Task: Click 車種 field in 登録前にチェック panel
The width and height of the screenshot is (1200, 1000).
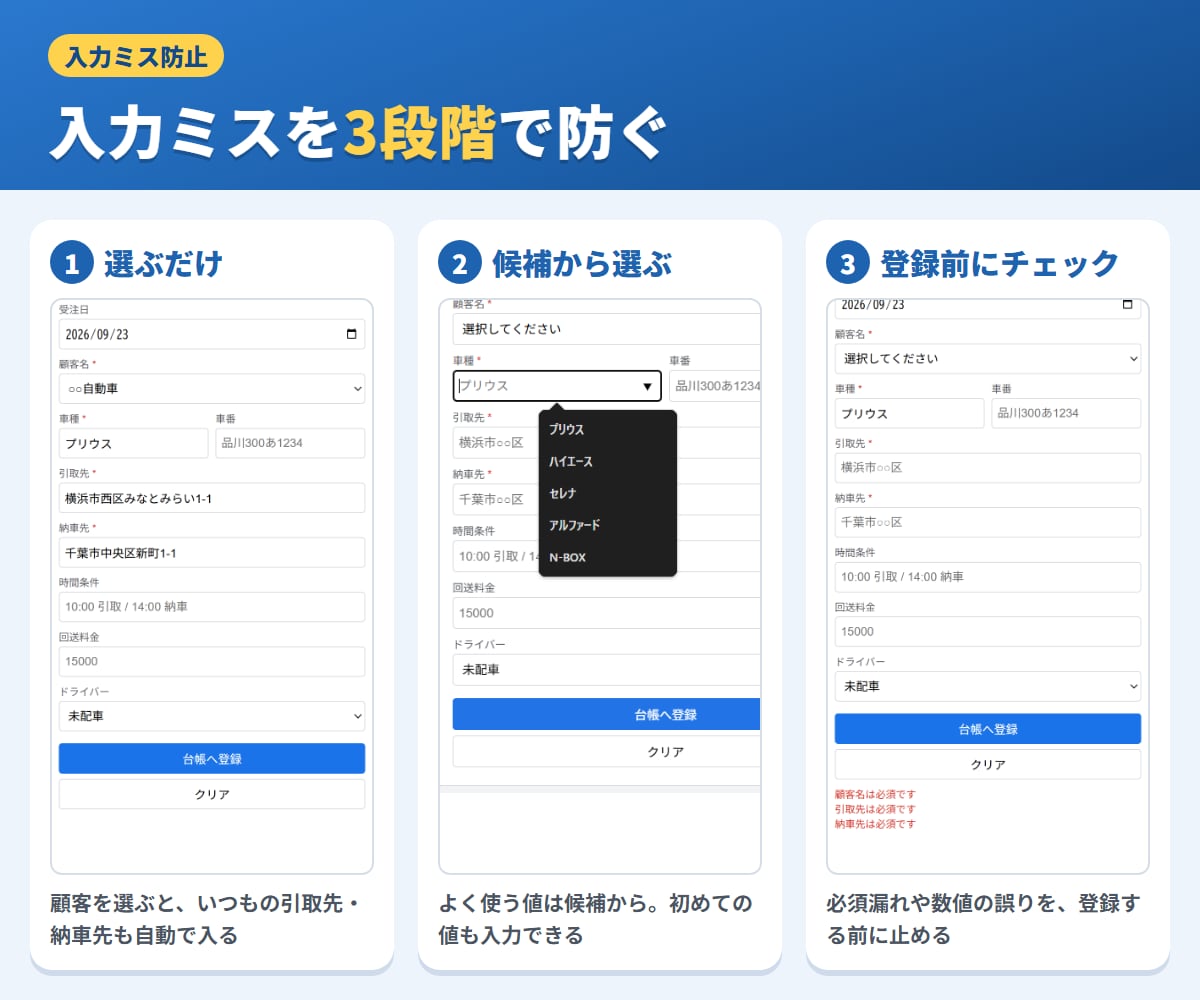Action: click(x=910, y=413)
